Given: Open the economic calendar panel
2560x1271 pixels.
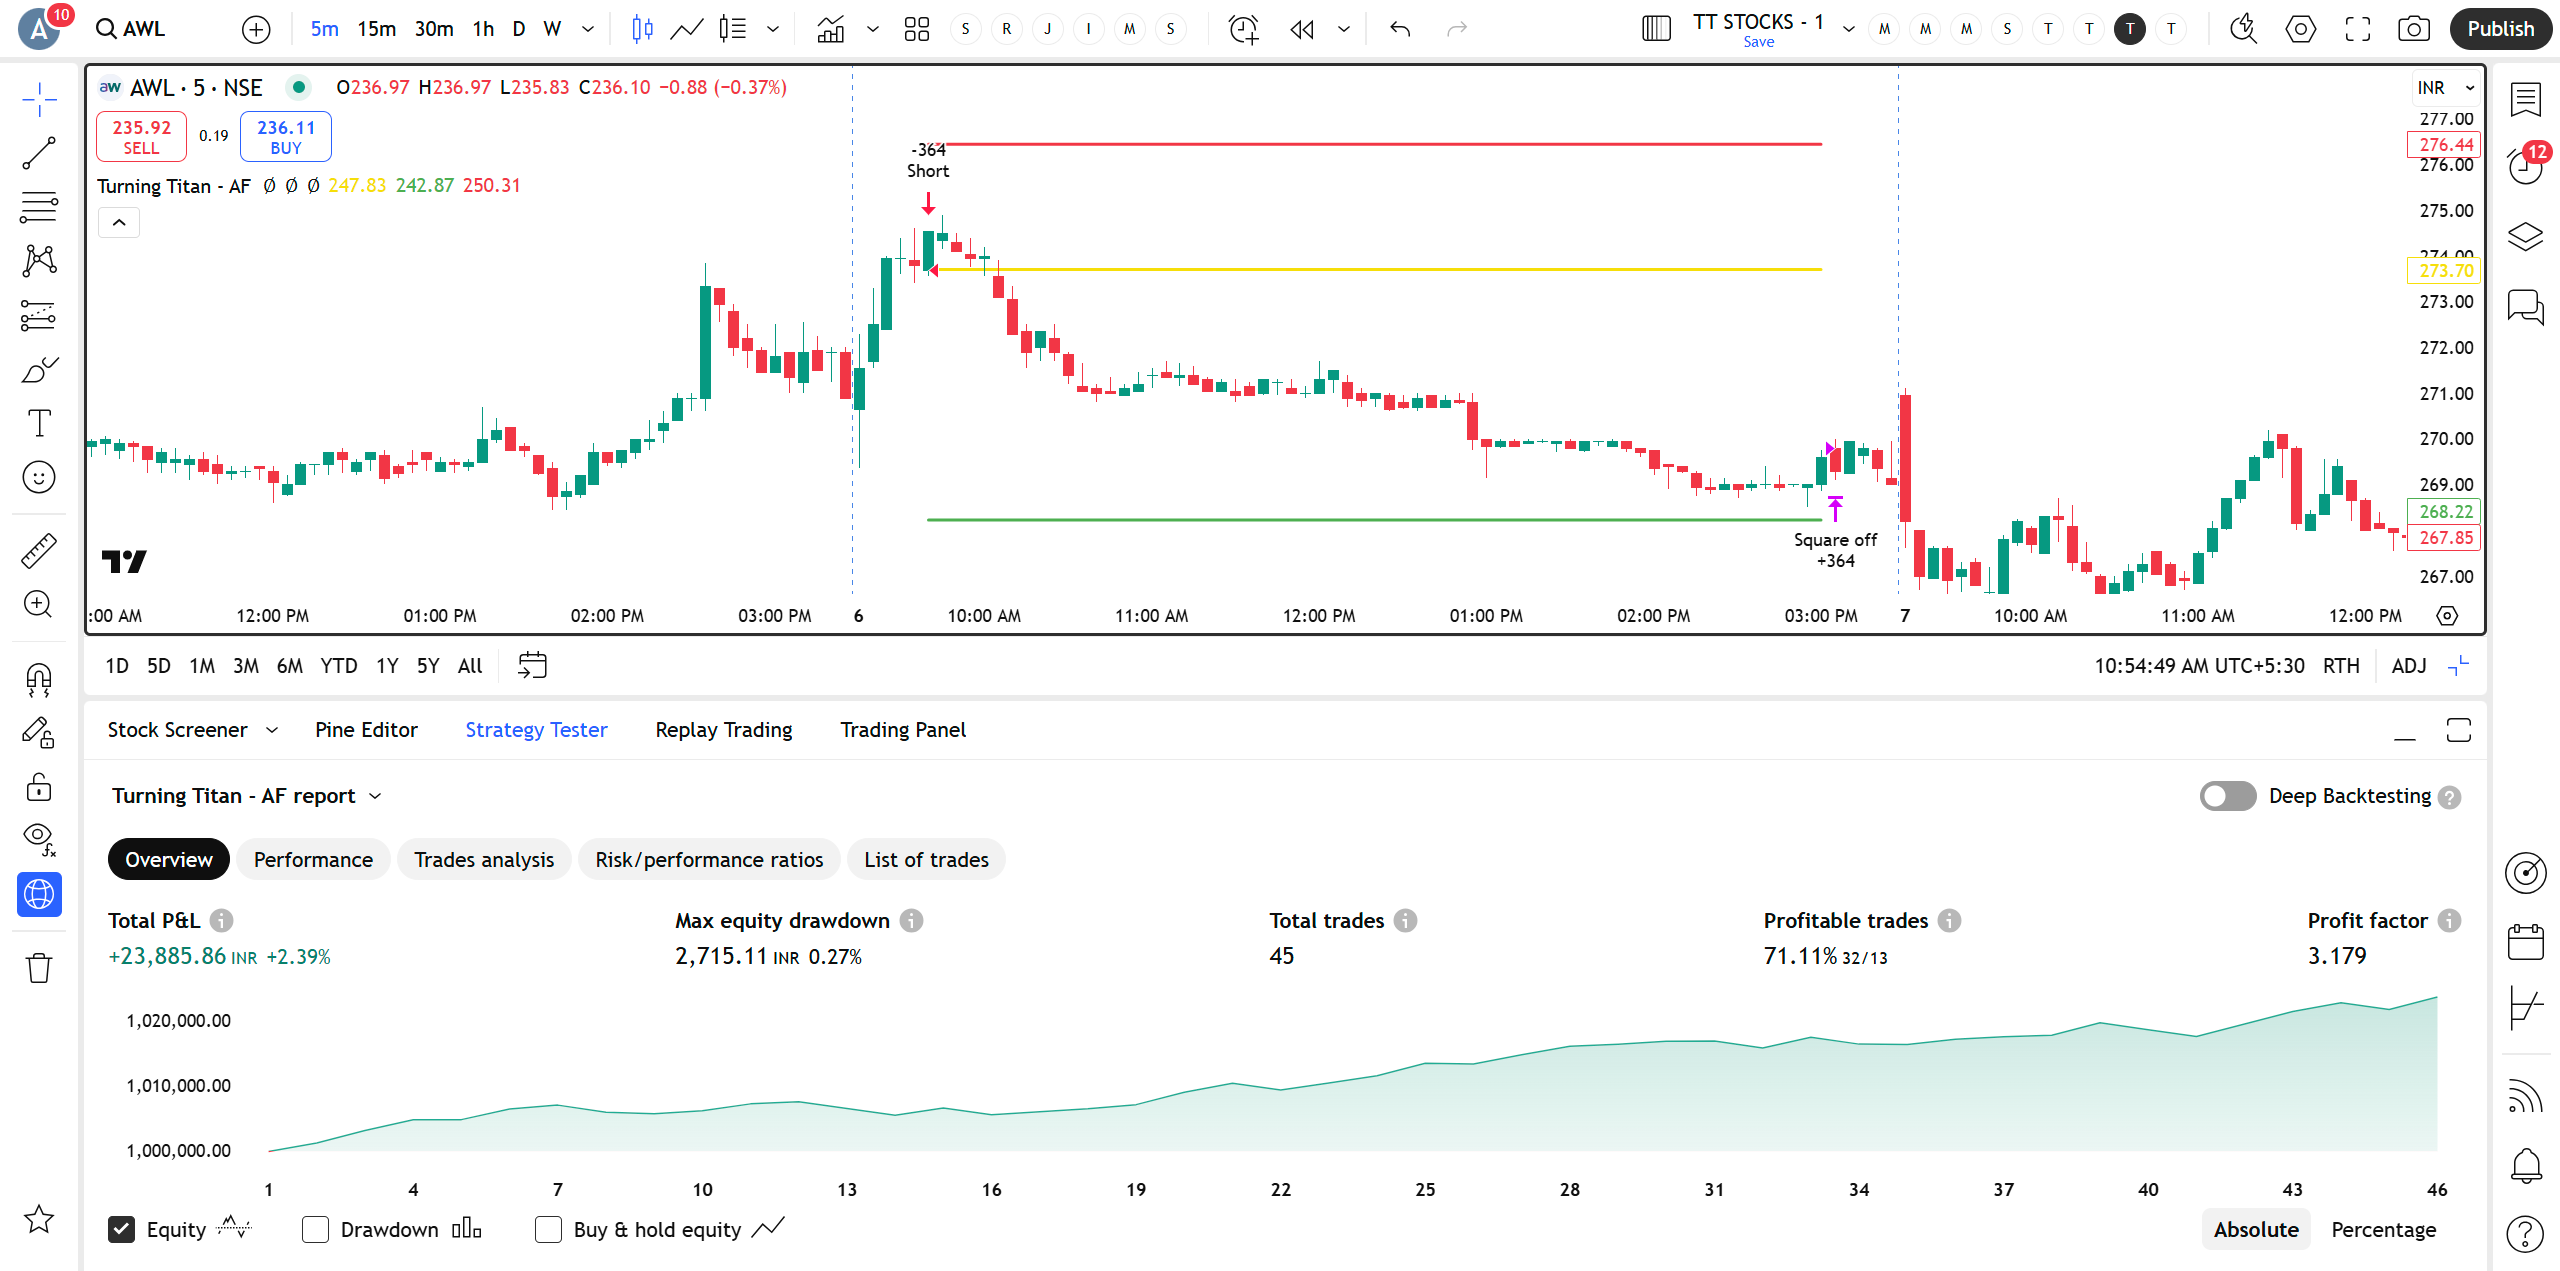Looking at the screenshot, I should point(2526,941).
